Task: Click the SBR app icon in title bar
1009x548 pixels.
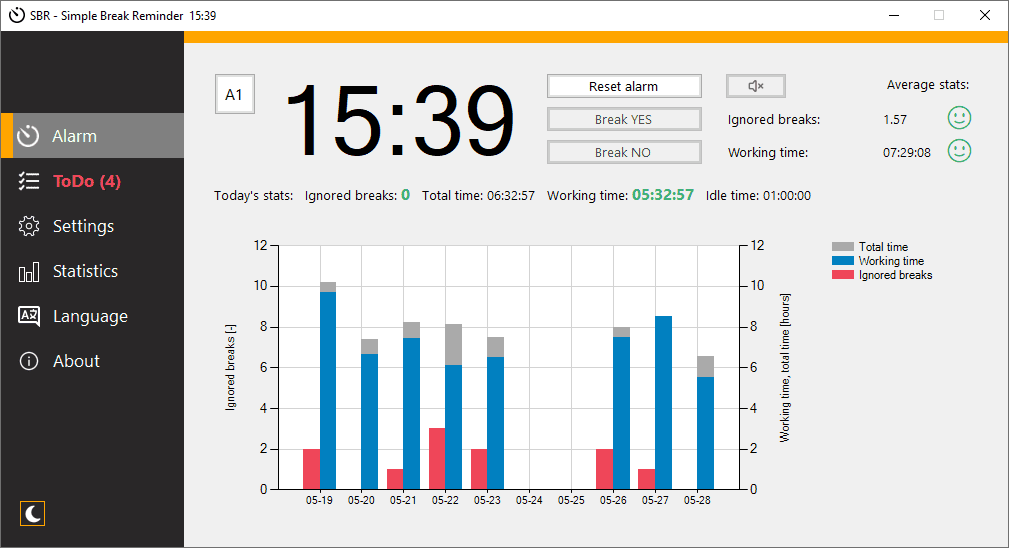Action: [x=17, y=15]
